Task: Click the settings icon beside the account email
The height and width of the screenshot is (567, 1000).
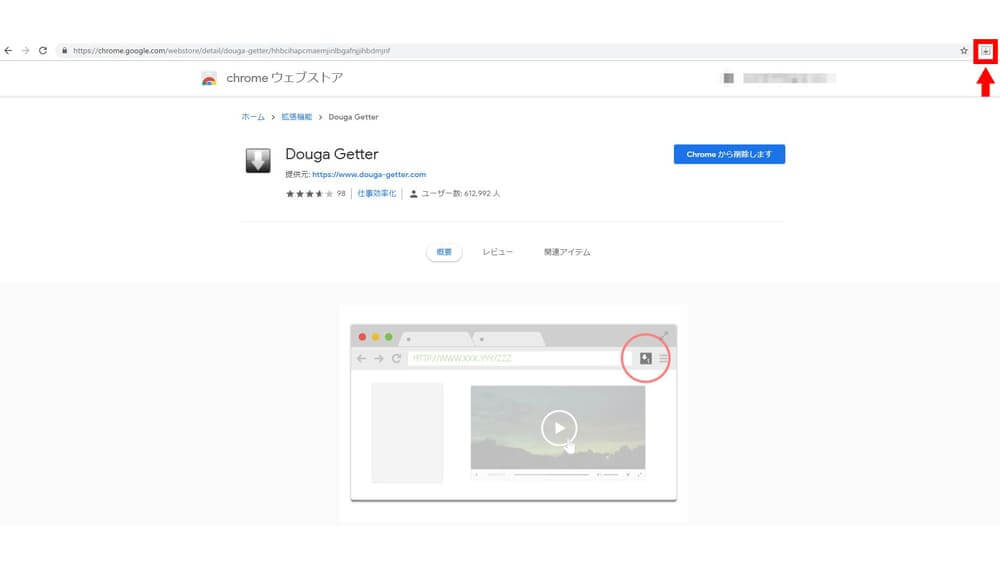Action: click(728, 78)
